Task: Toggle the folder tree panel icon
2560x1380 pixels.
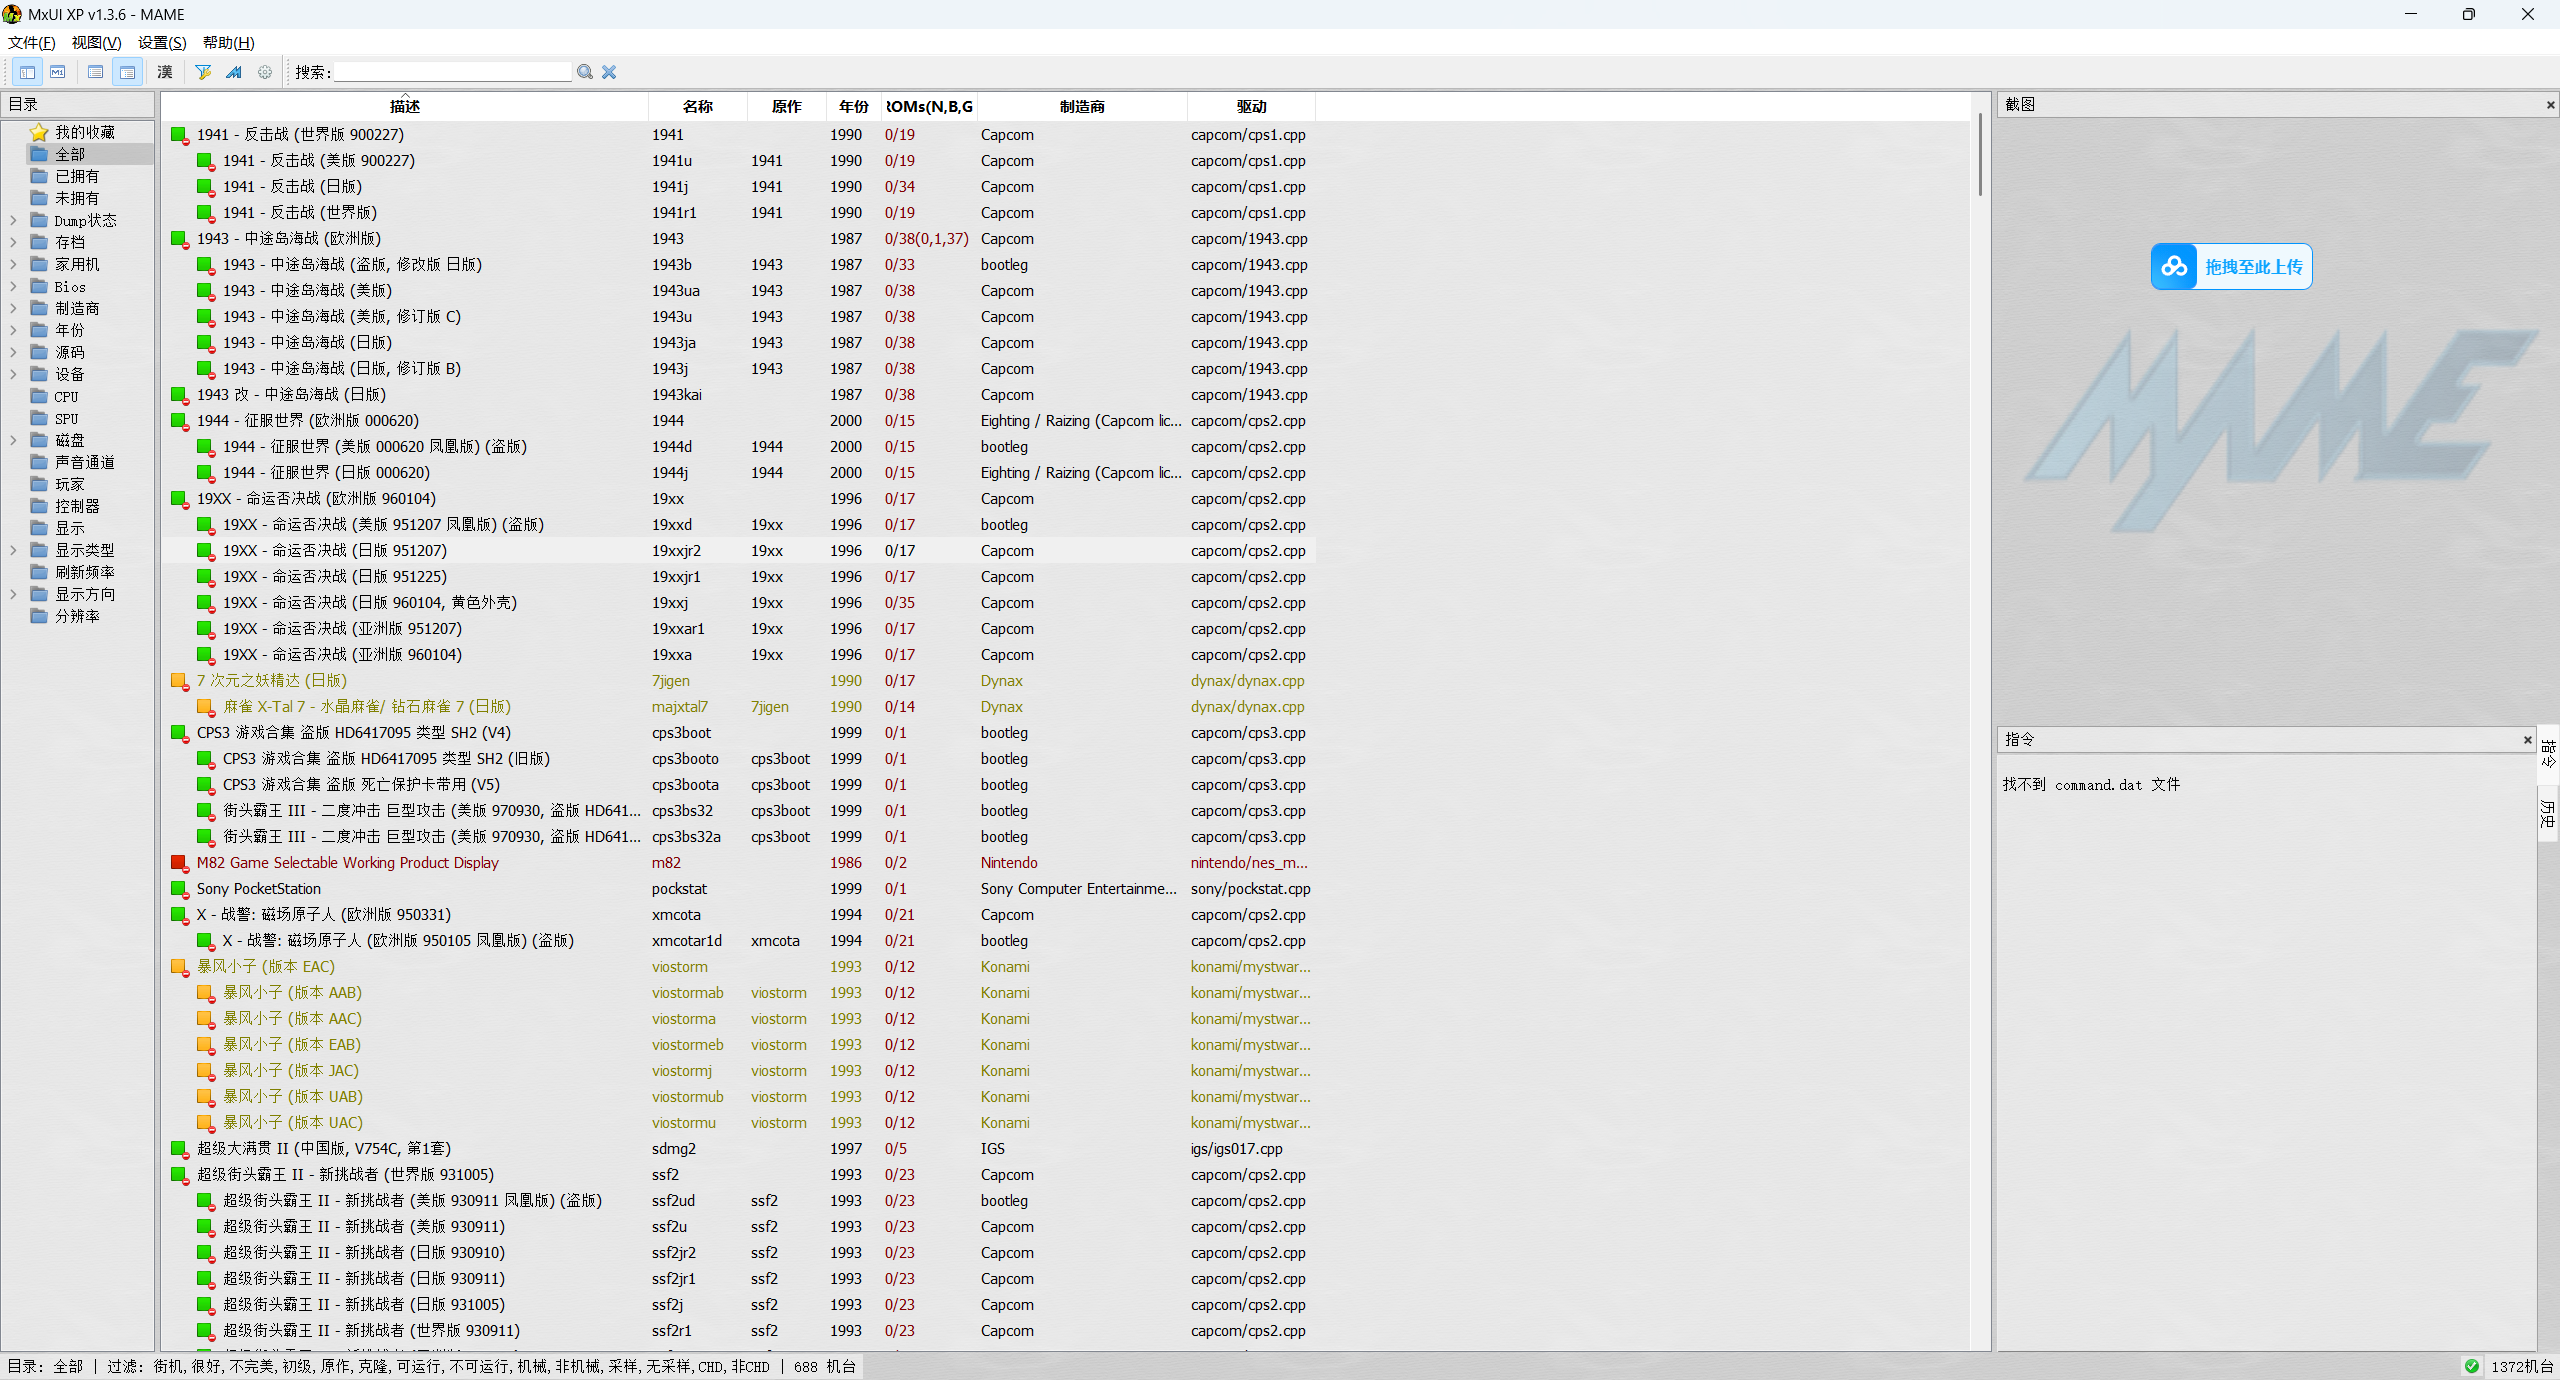Action: [x=27, y=72]
